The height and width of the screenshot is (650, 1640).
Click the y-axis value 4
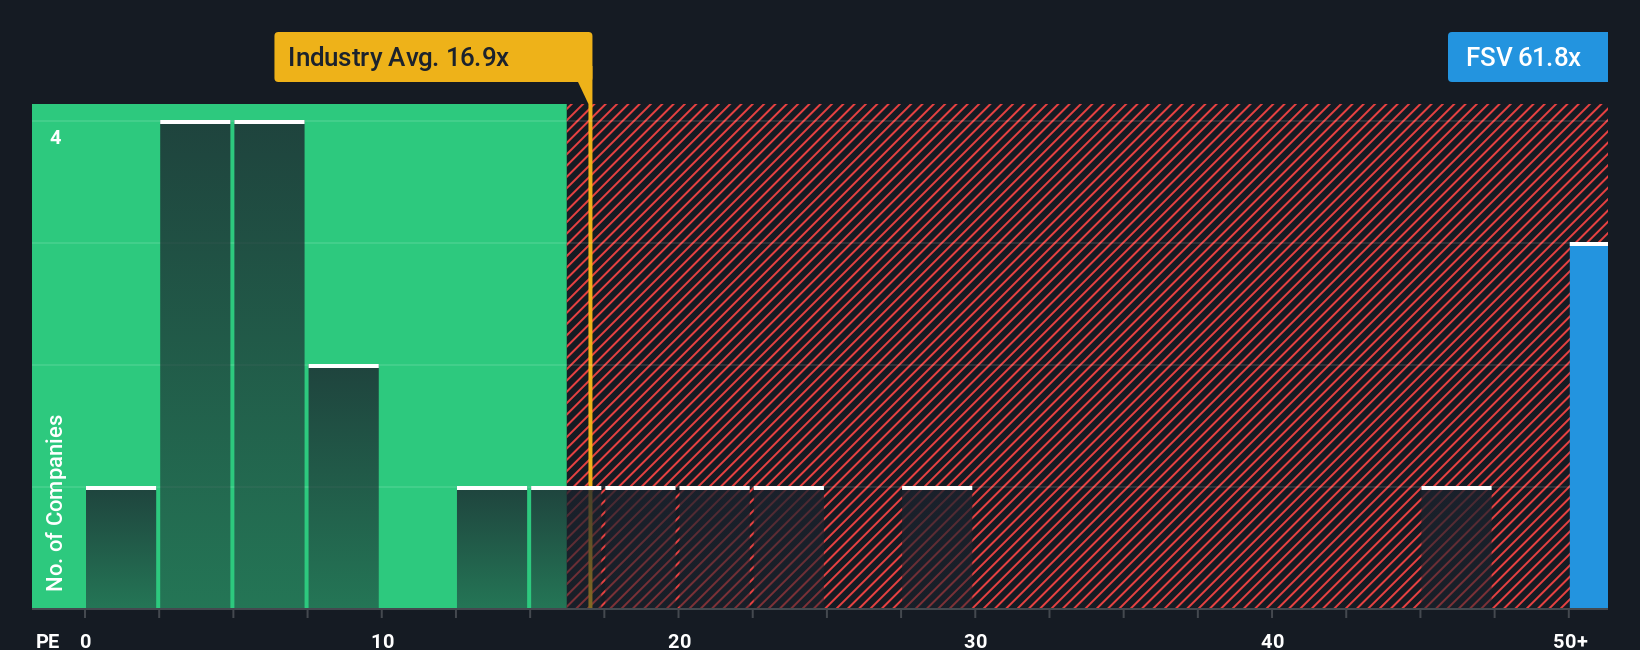tap(56, 137)
